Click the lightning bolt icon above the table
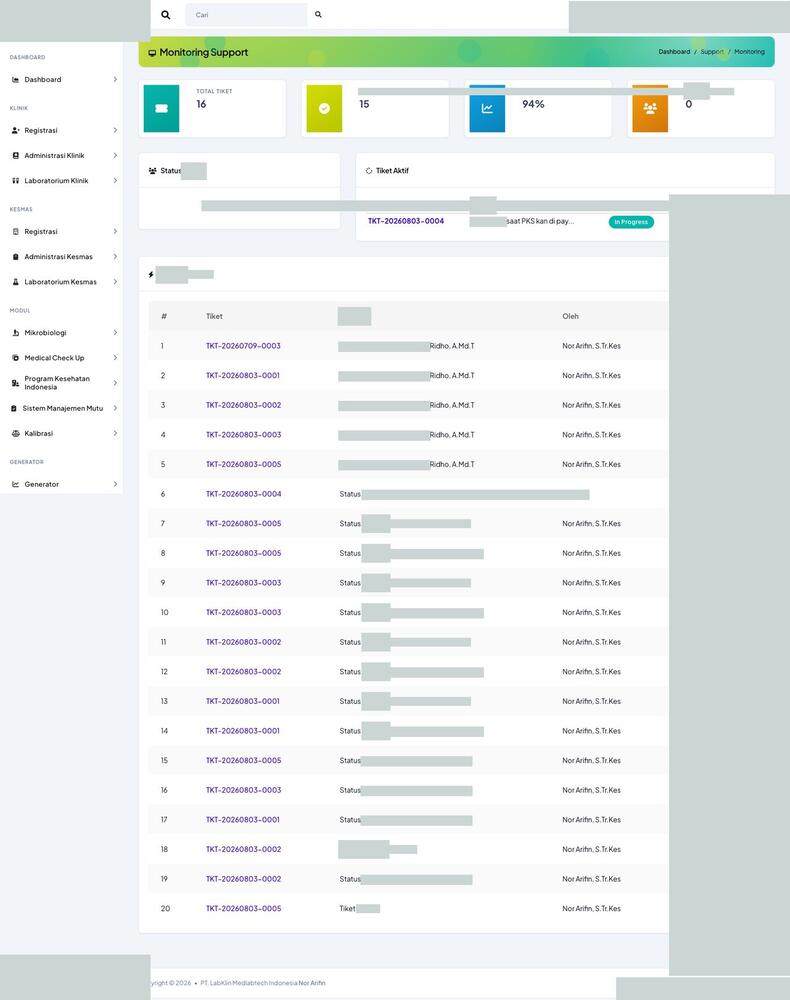The width and height of the screenshot is (790, 1000). tap(151, 275)
